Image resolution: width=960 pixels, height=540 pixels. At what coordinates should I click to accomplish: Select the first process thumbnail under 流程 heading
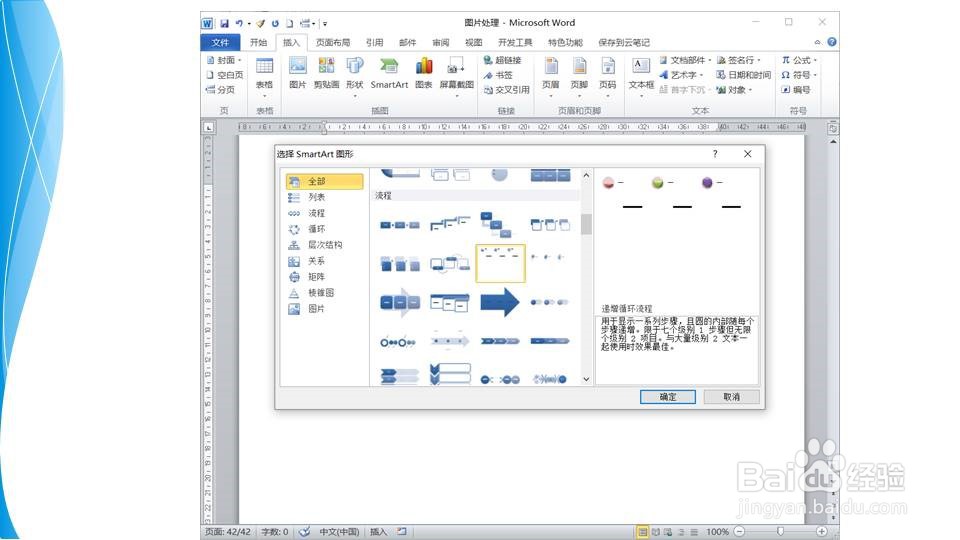[x=400, y=225]
